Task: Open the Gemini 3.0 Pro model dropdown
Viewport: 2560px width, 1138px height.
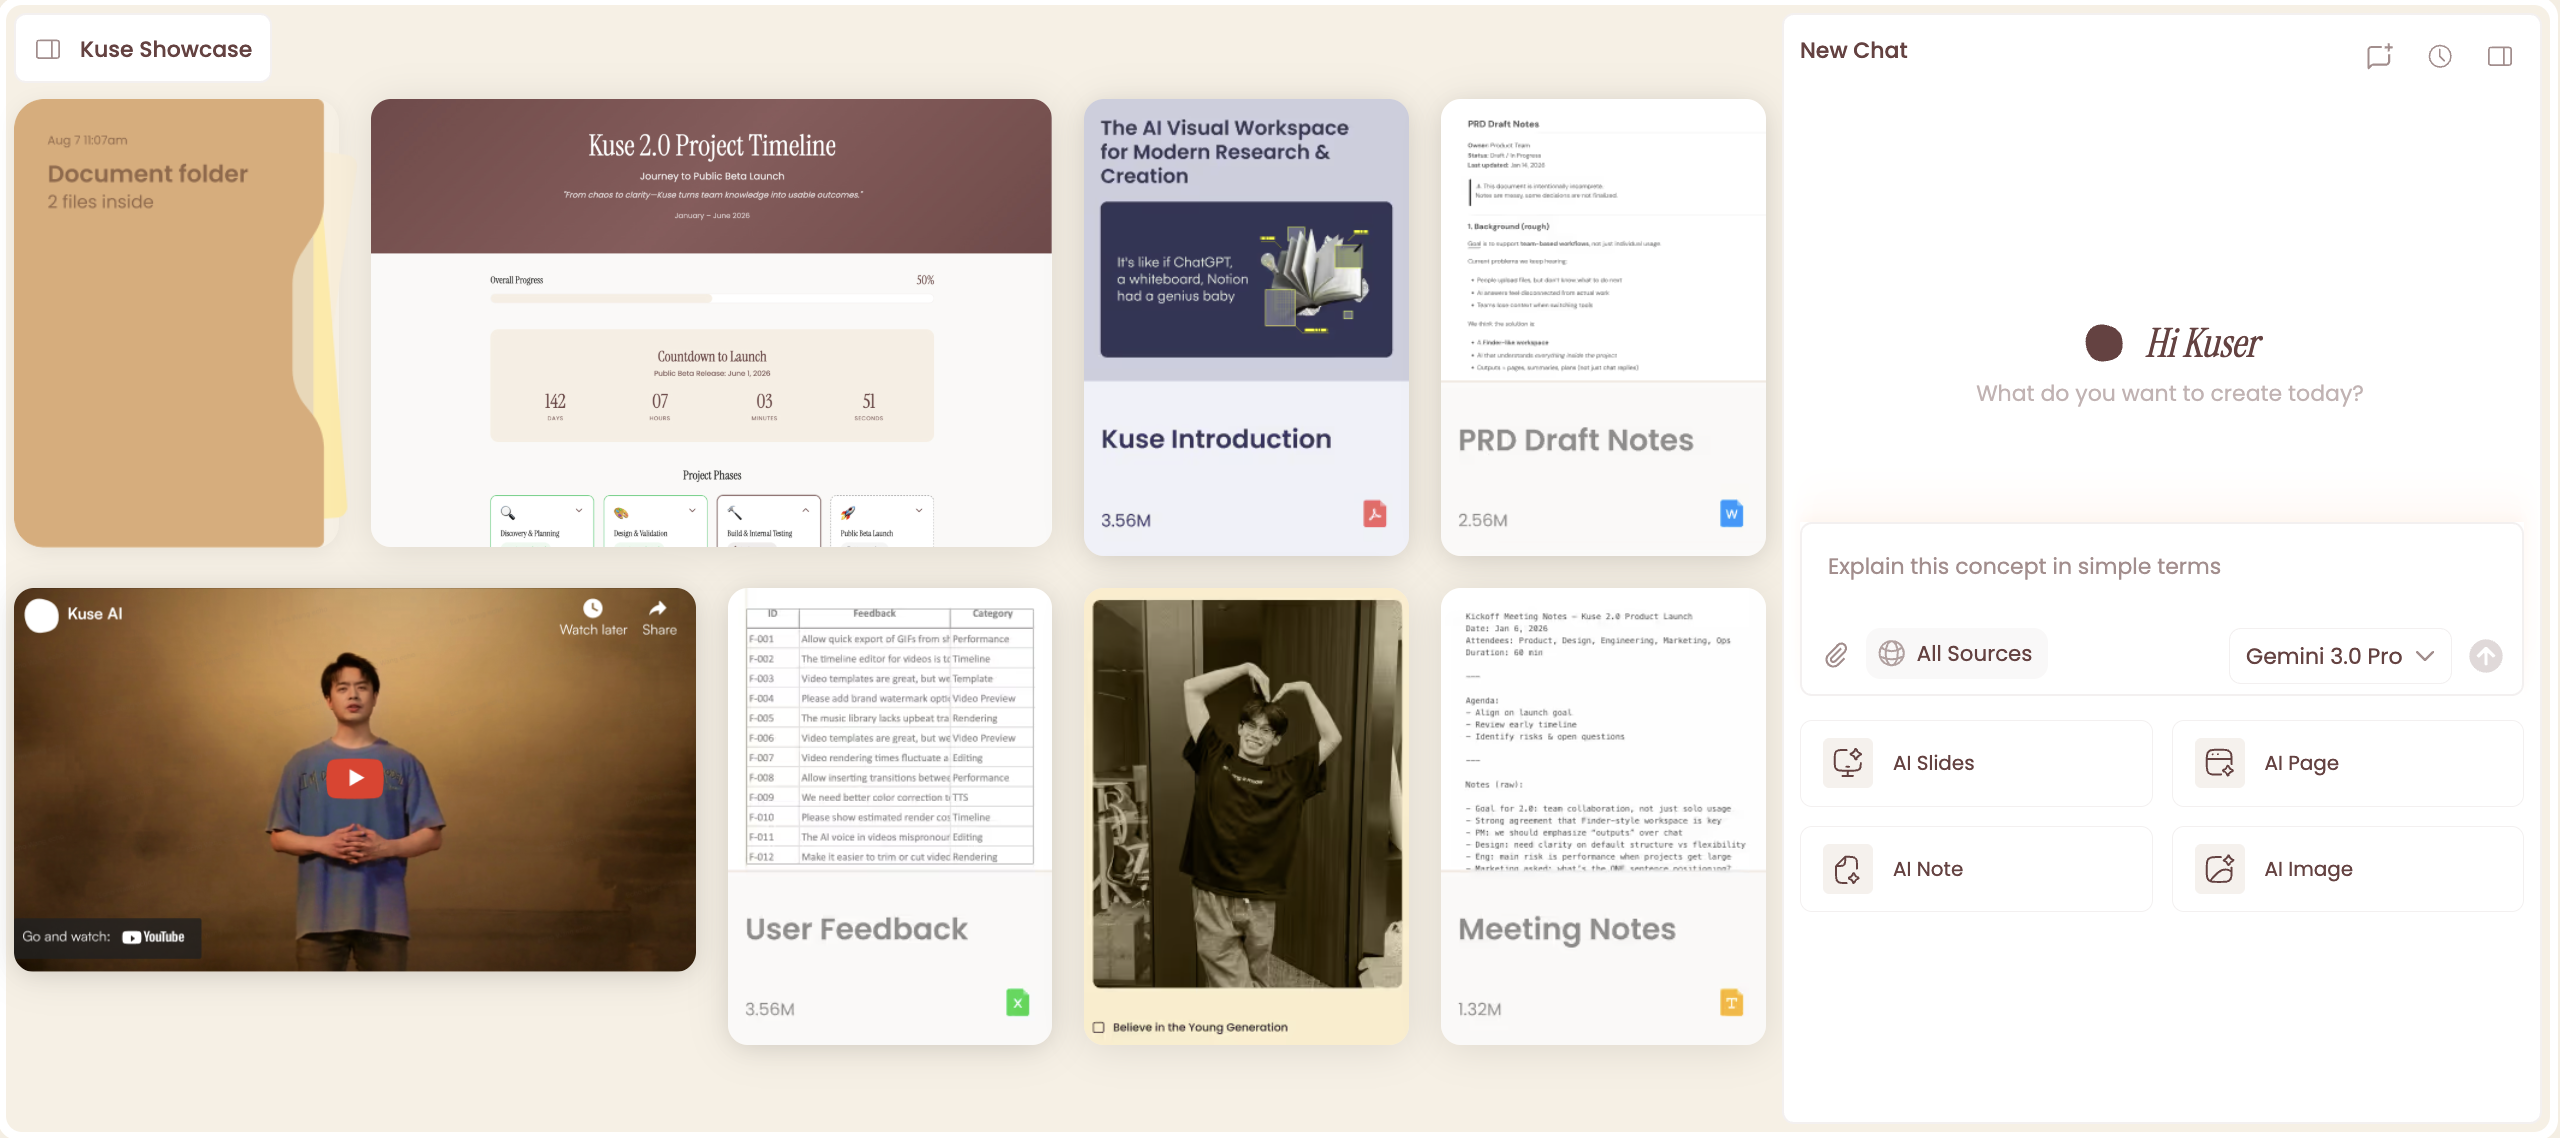Action: pyautogui.click(x=2340, y=656)
